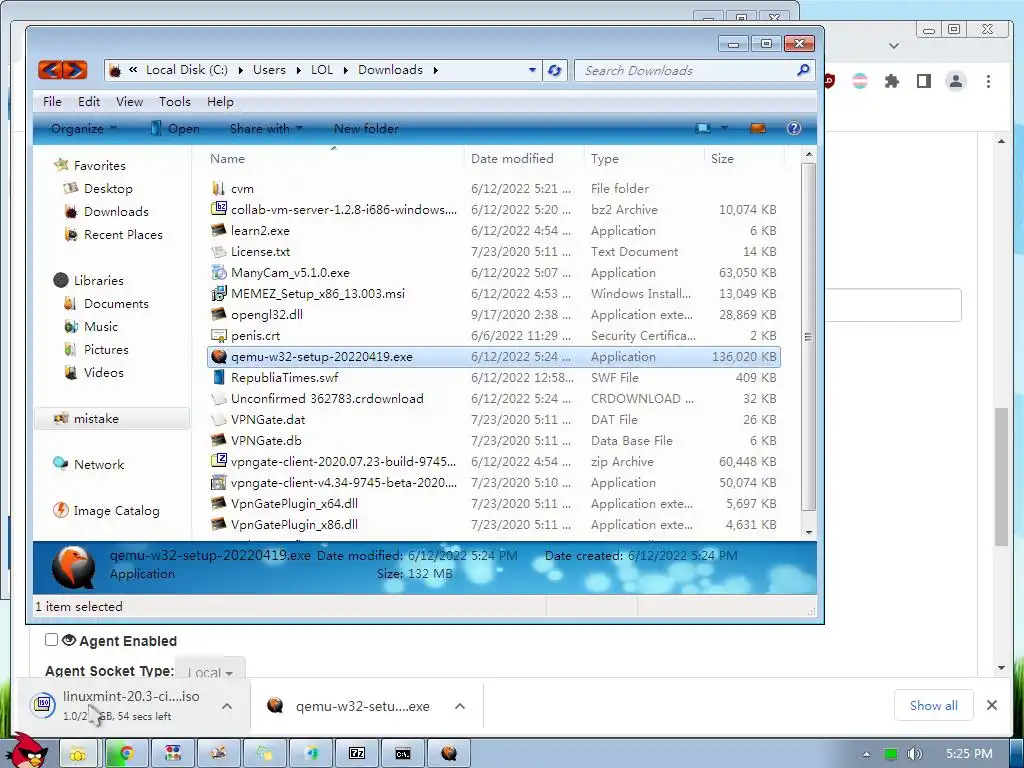Click the Forward arrow in Explorer
Image resolution: width=1024 pixels, height=768 pixels.
pos(75,70)
